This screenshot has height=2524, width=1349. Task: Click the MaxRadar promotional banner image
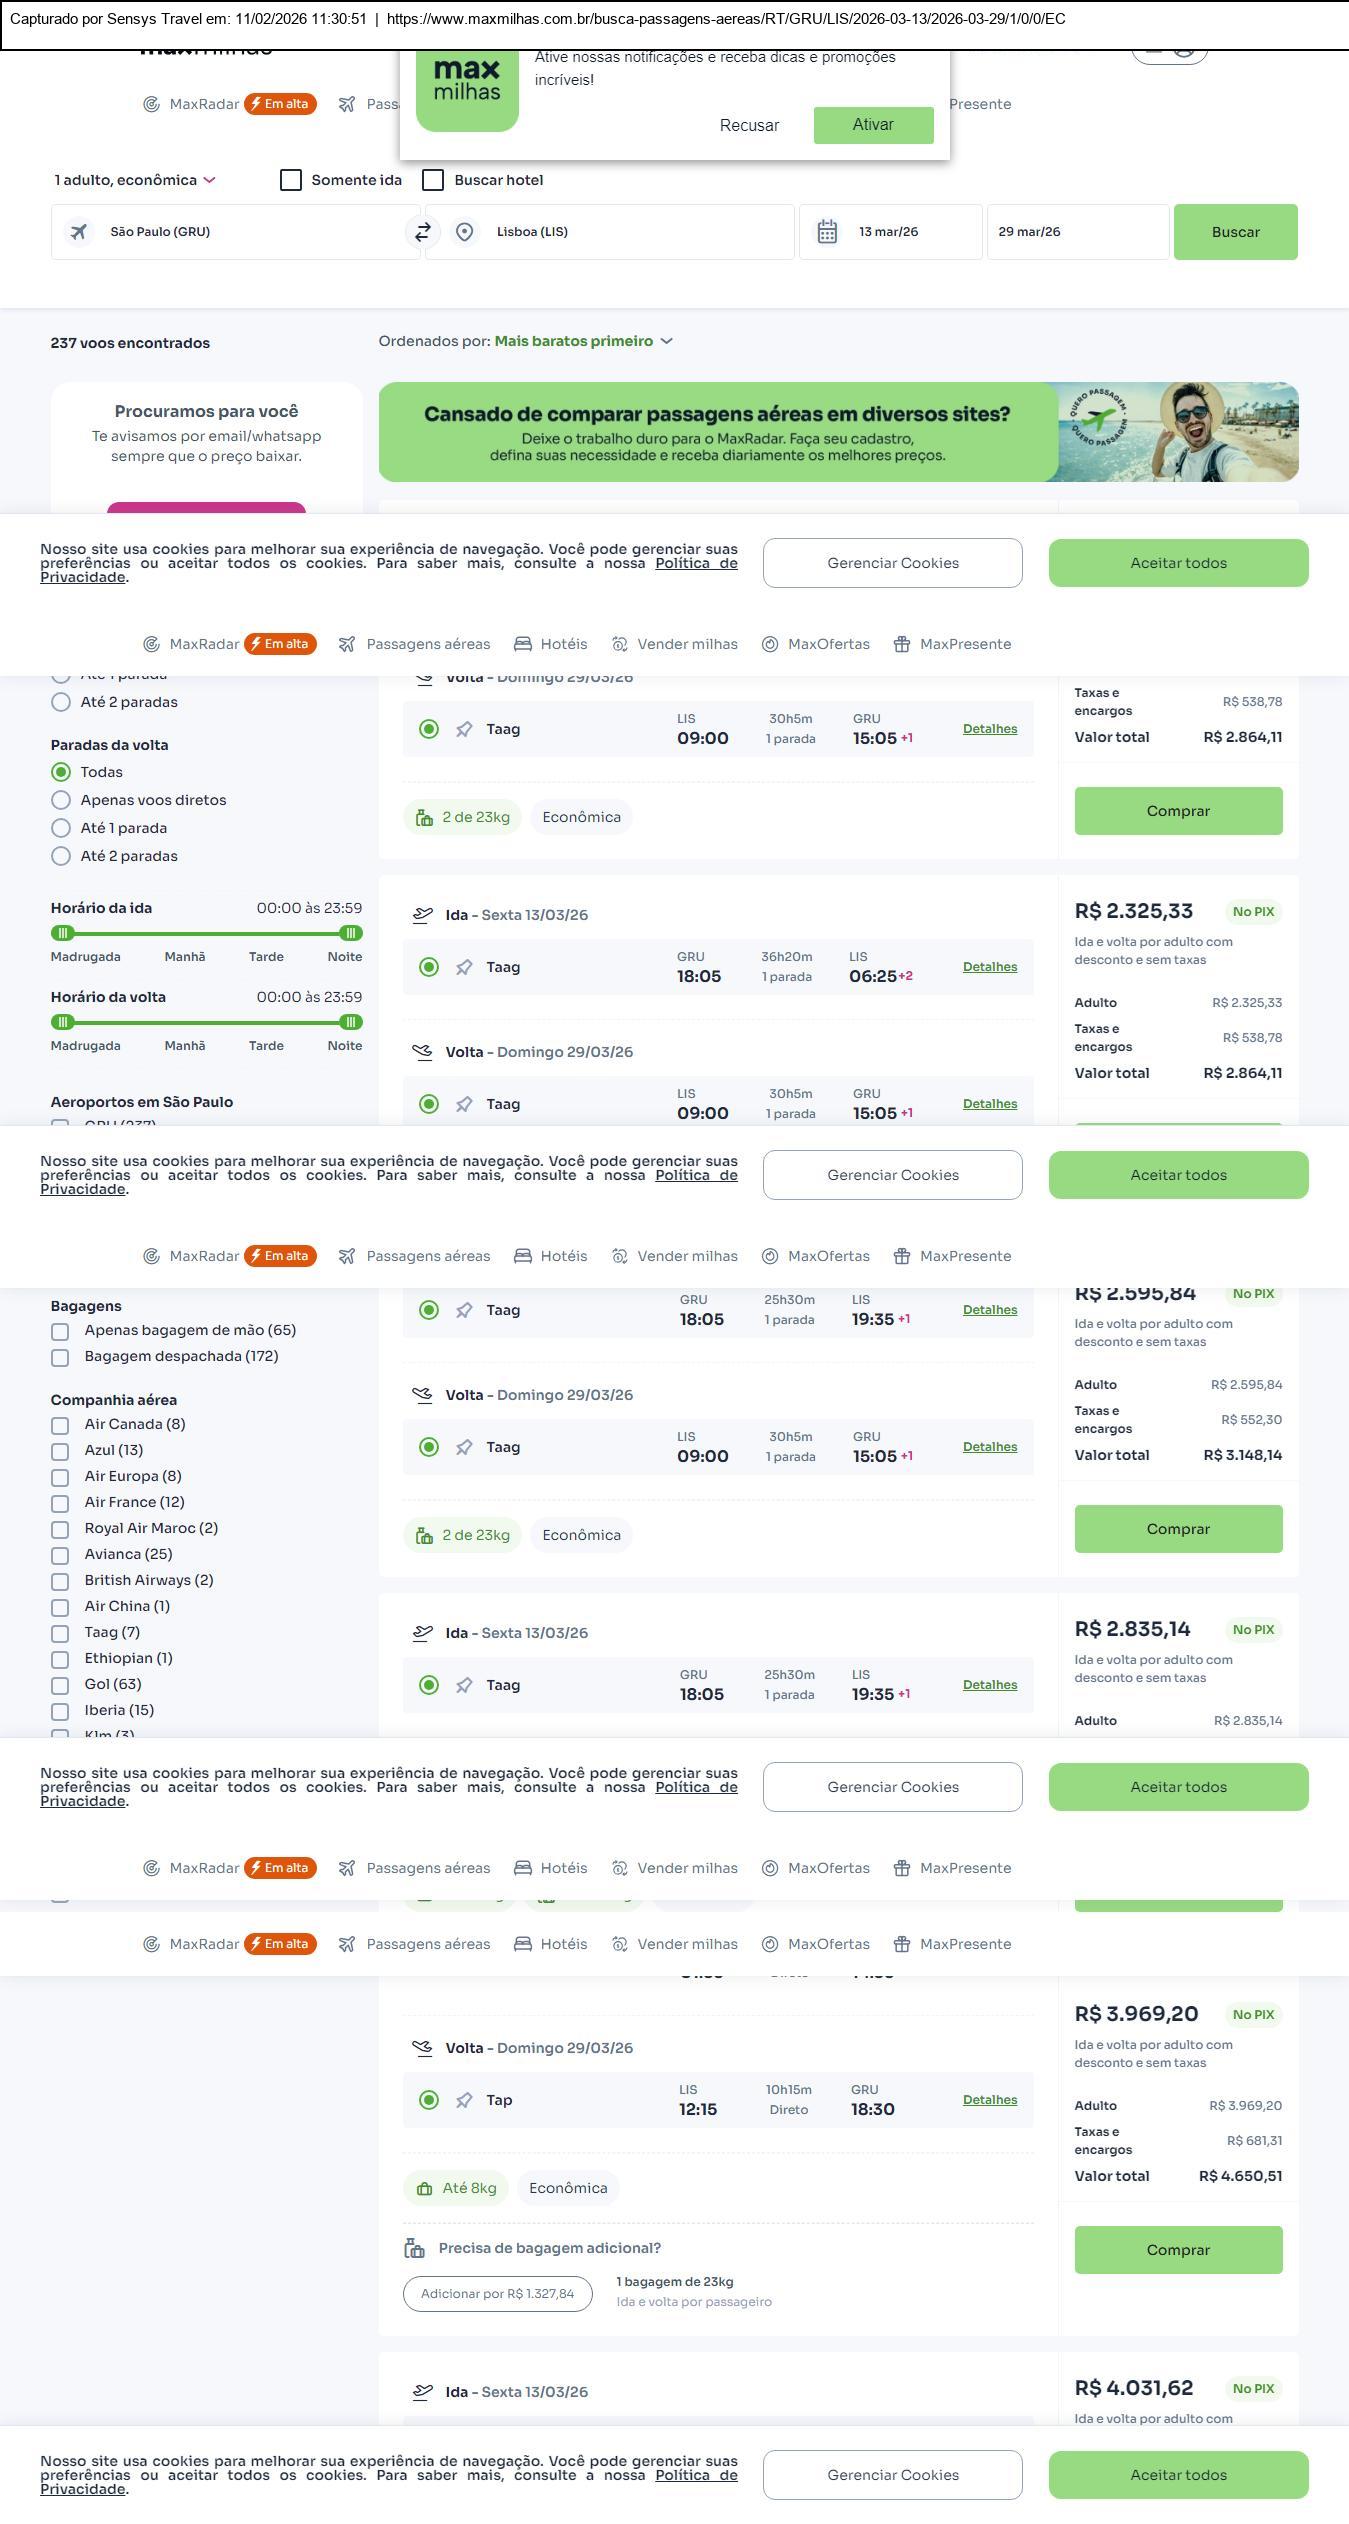(838, 432)
